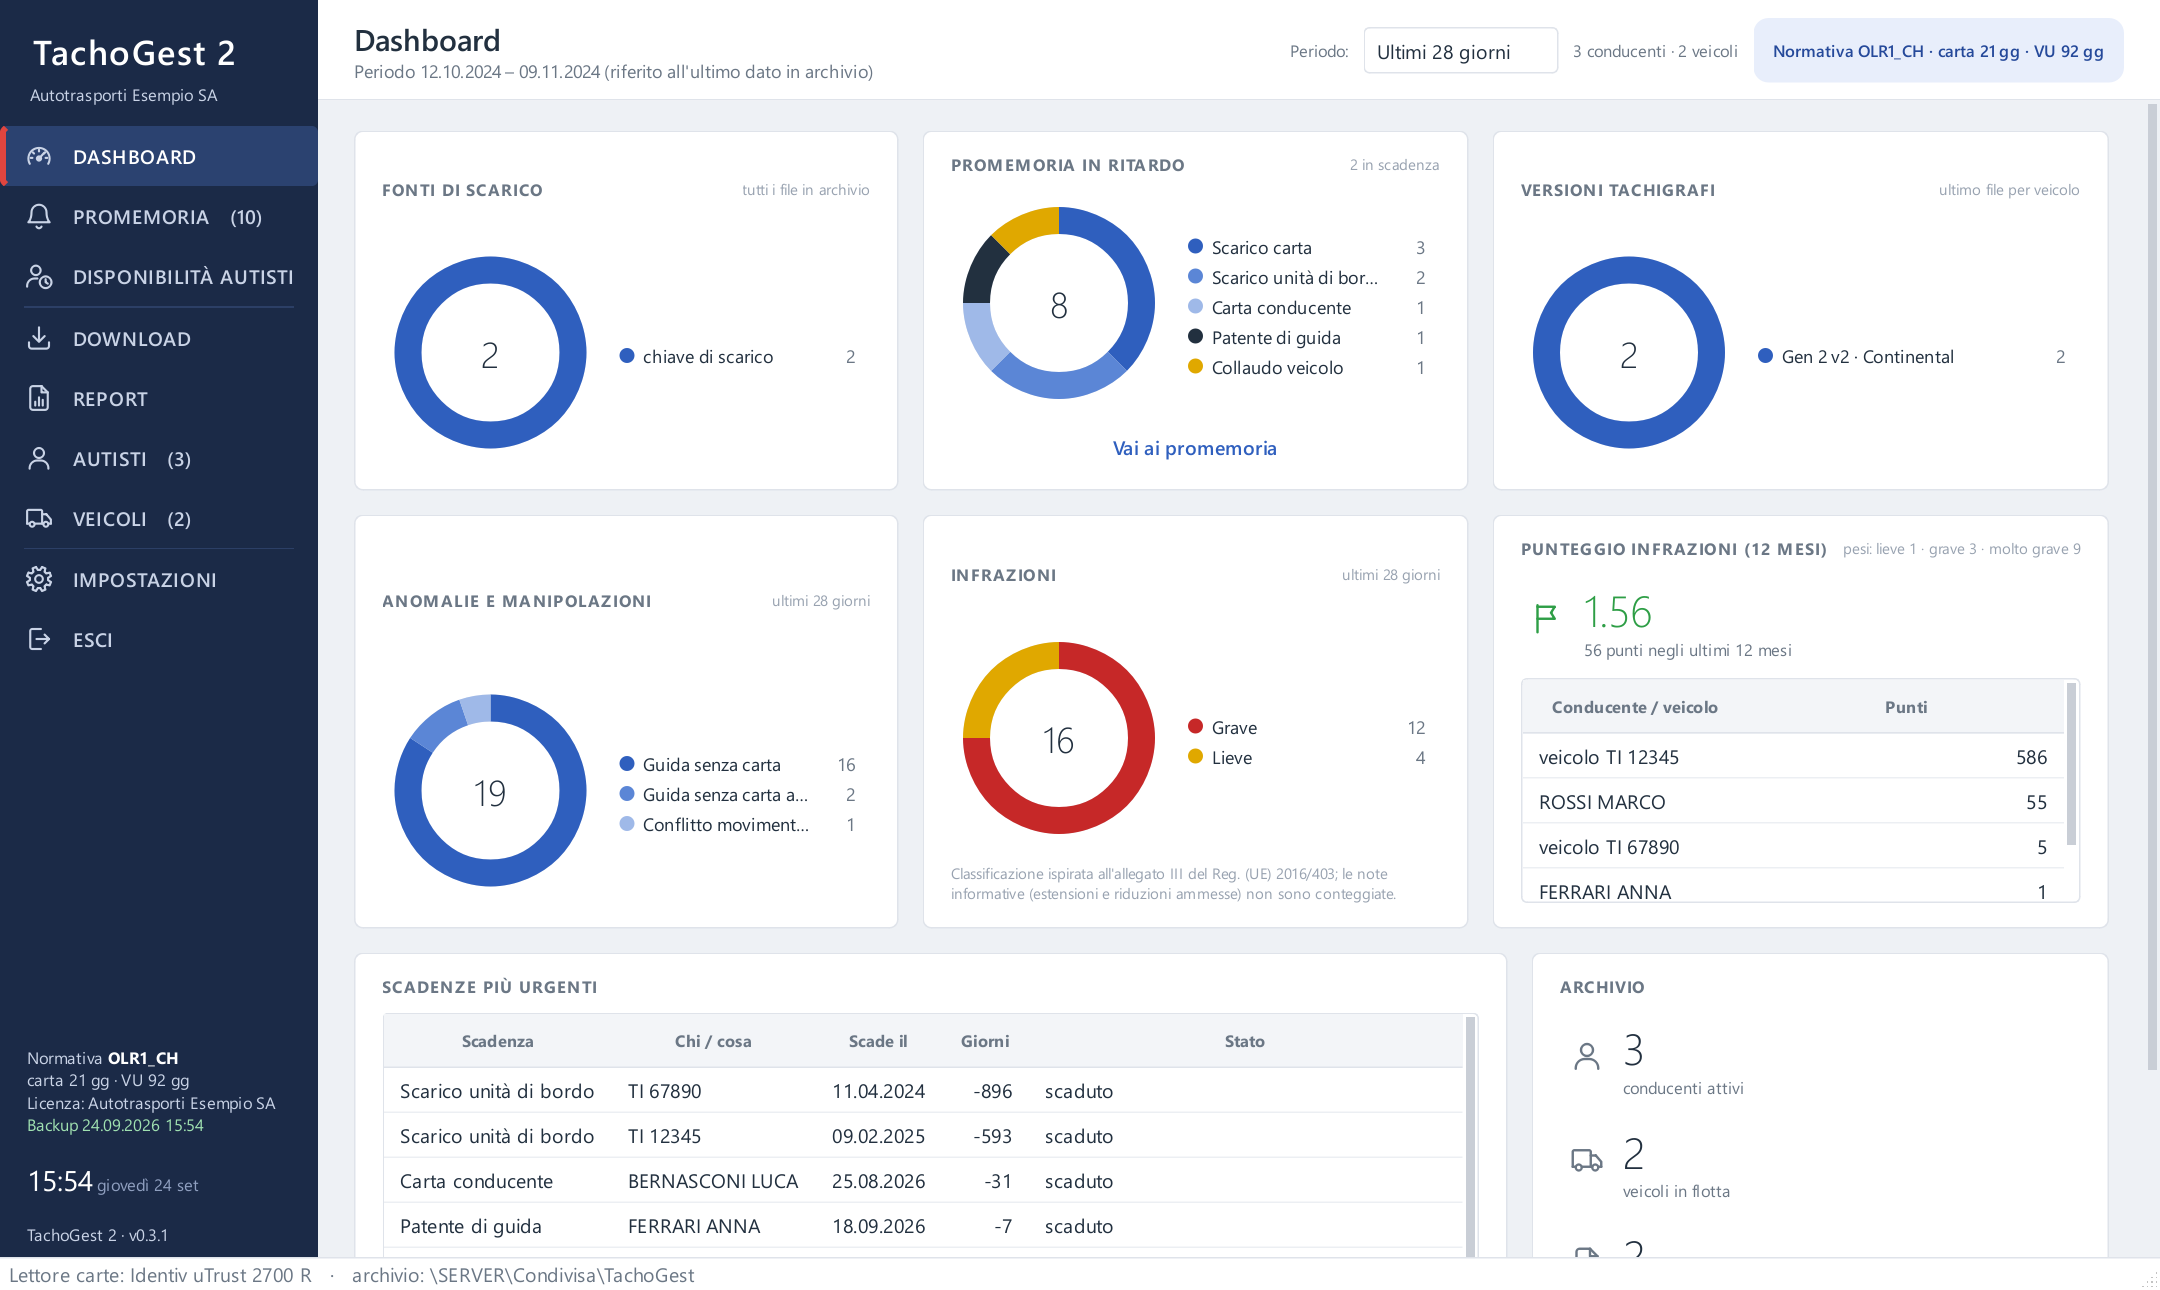
Task: Click the 'Giorni' column header
Action: 985,1041
